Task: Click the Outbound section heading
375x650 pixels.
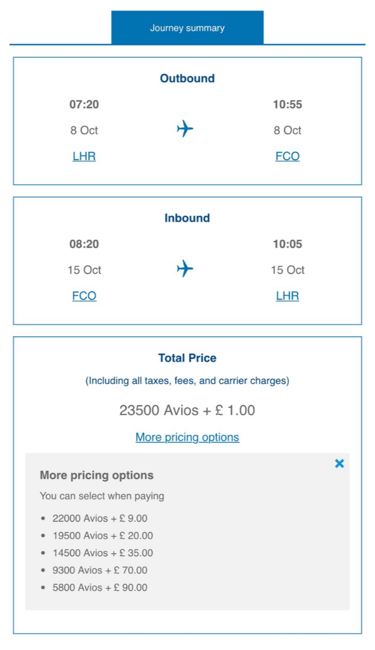Action: pos(187,78)
